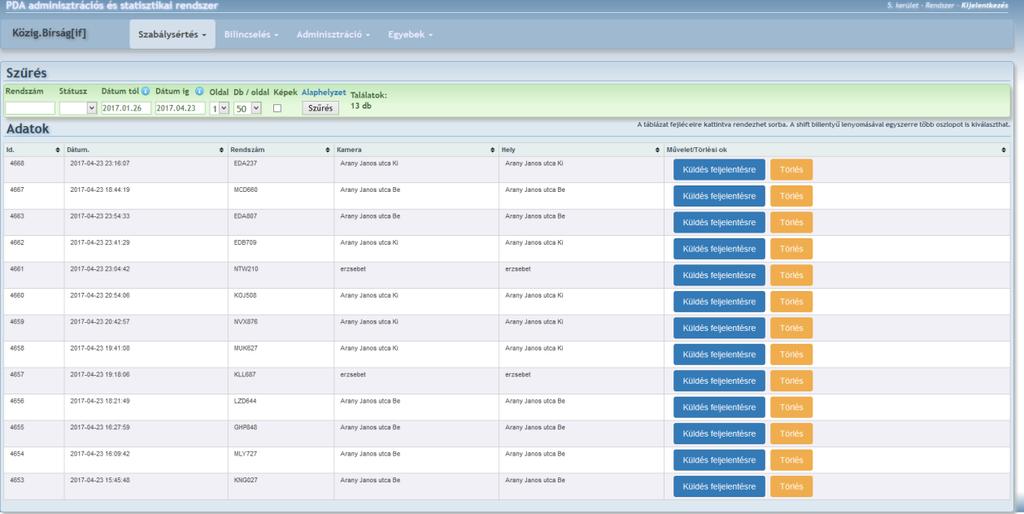Click Küldés feljelentésre for record 4662
Screen dimensions: 1024x514
click(719, 249)
